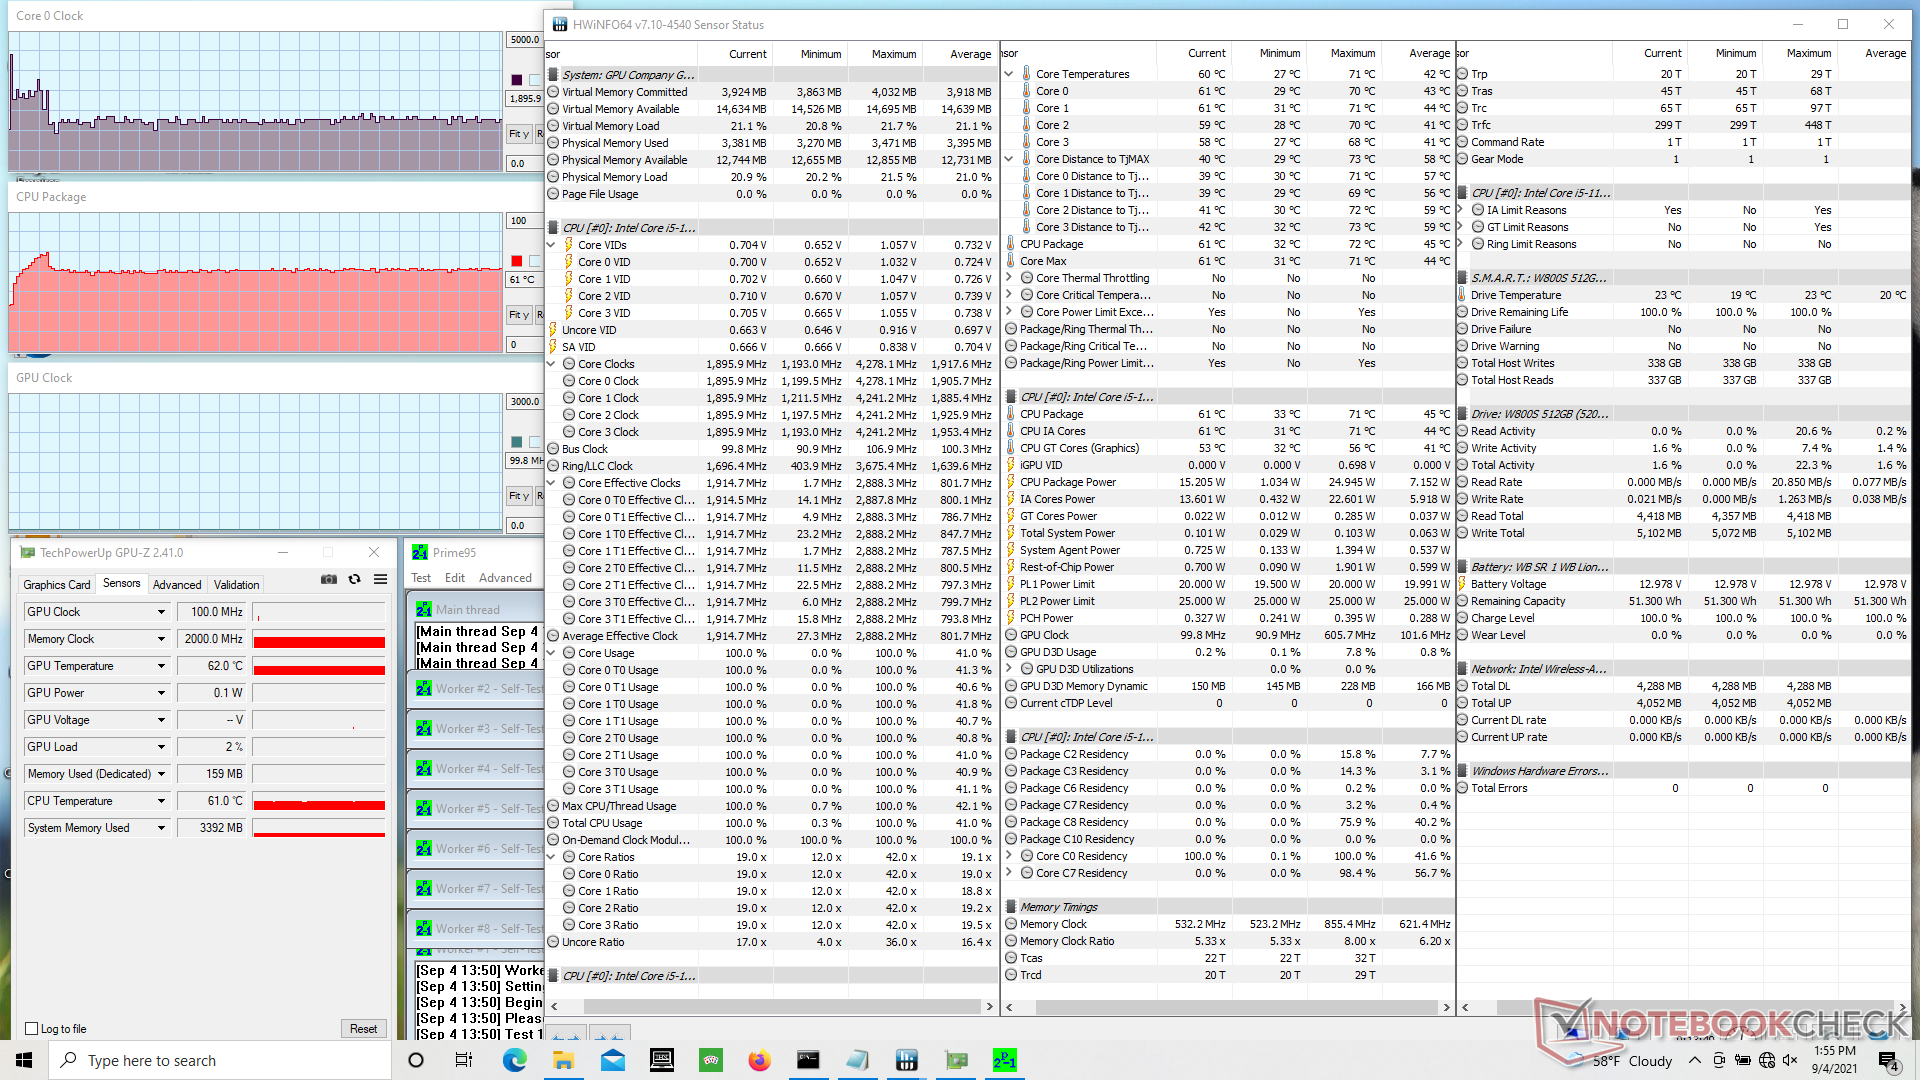Click the purple color swatch of Core 0 Clock graph
Viewport: 1920px width, 1080px height.
click(517, 80)
